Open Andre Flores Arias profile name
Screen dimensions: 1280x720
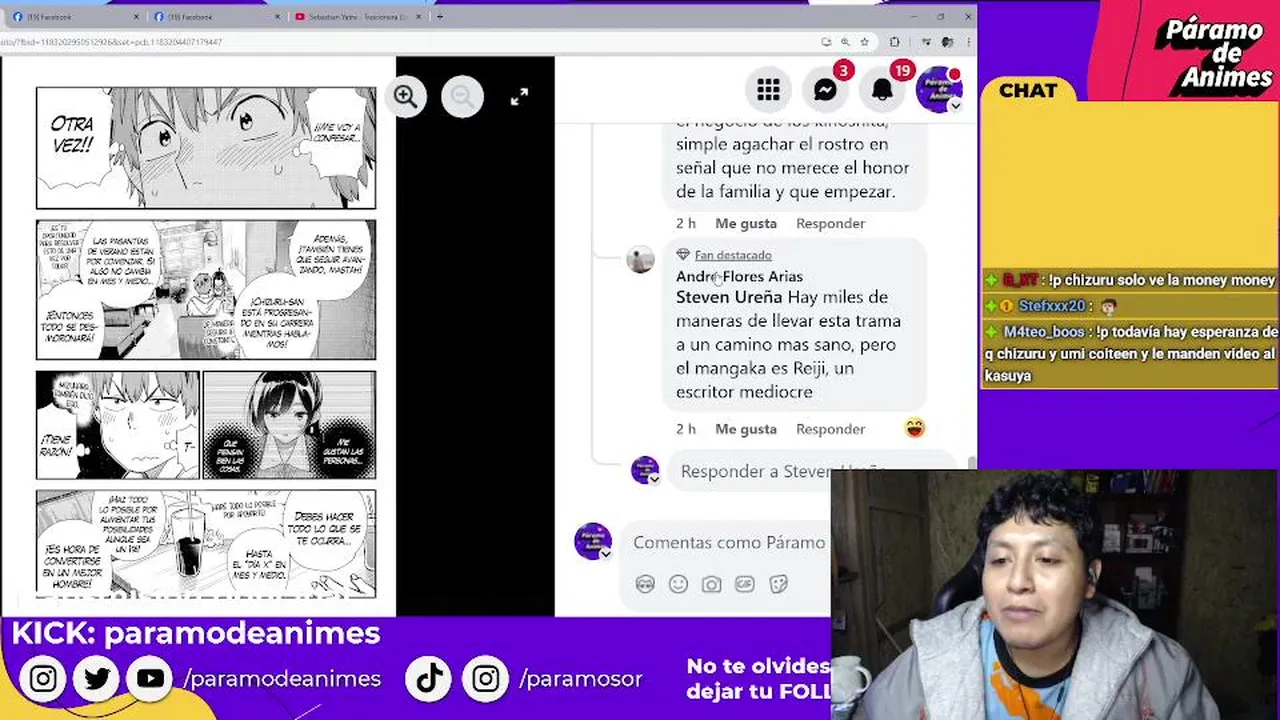[739, 276]
